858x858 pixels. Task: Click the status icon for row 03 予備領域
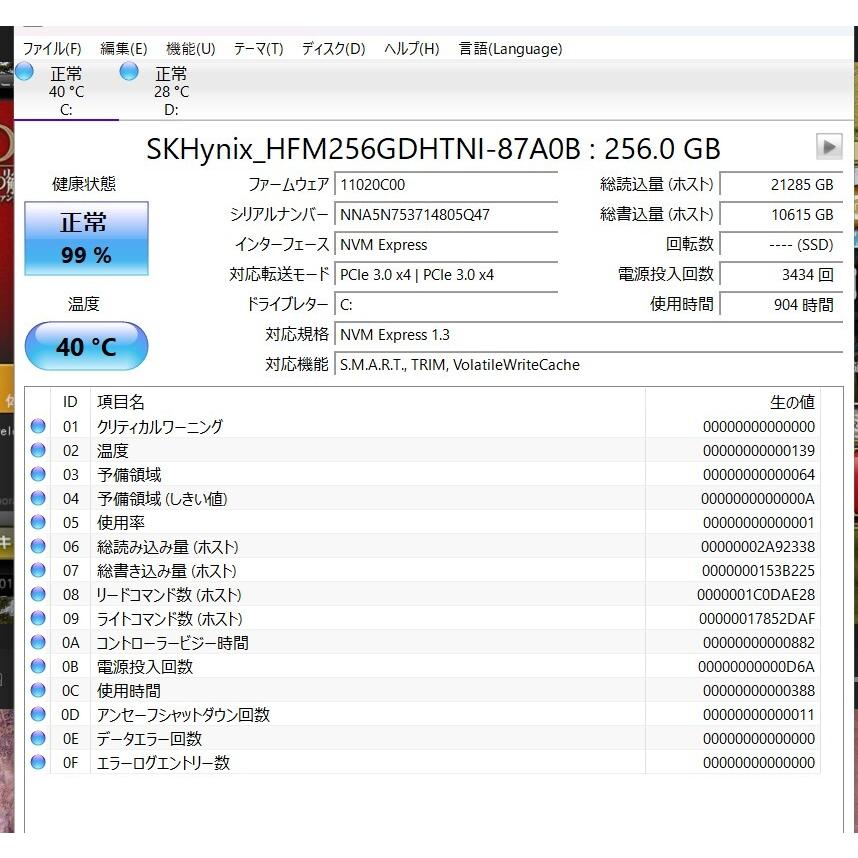pyautogui.click(x=38, y=474)
